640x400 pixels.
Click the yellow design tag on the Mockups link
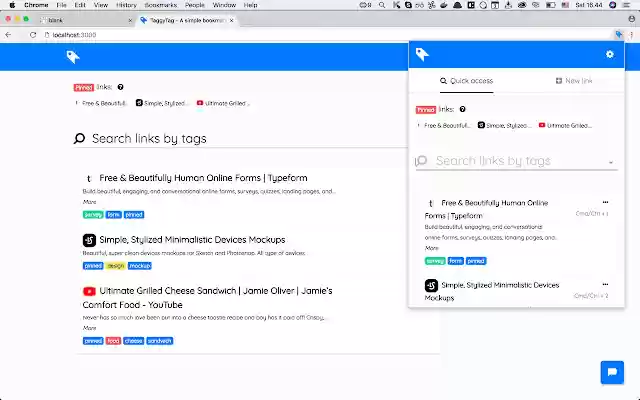tap(116, 266)
